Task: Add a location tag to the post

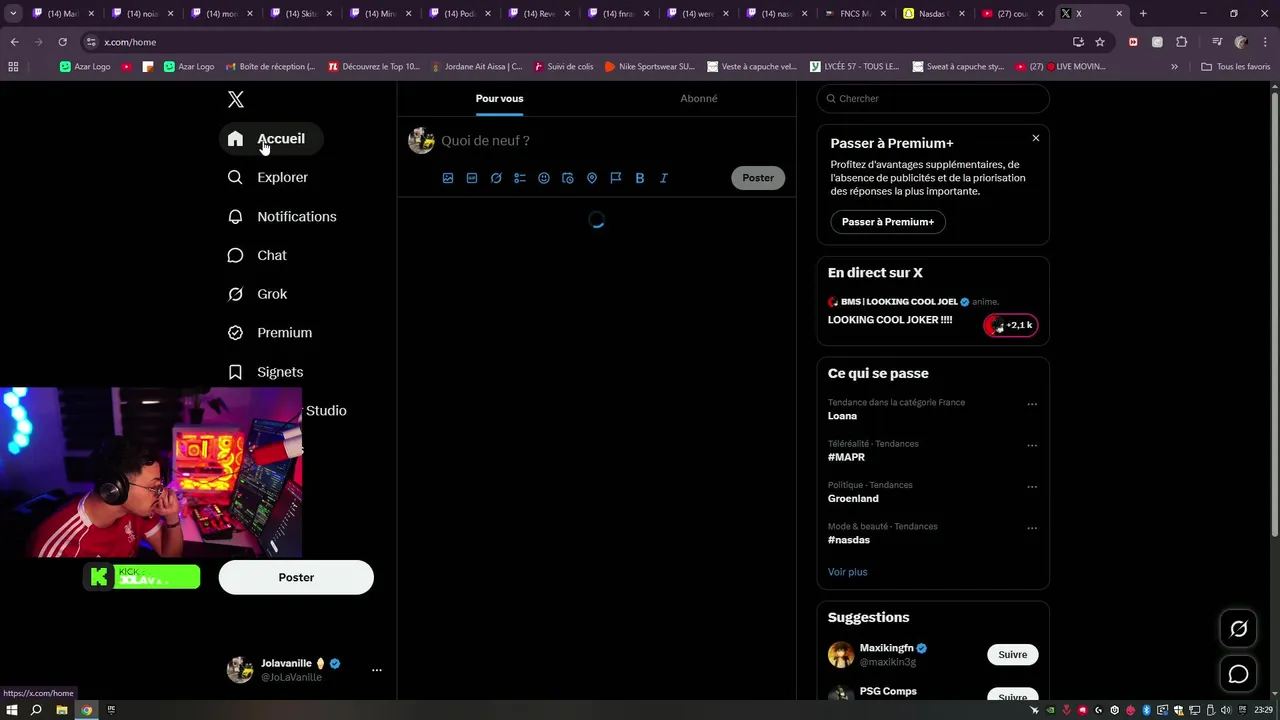Action: tap(592, 178)
